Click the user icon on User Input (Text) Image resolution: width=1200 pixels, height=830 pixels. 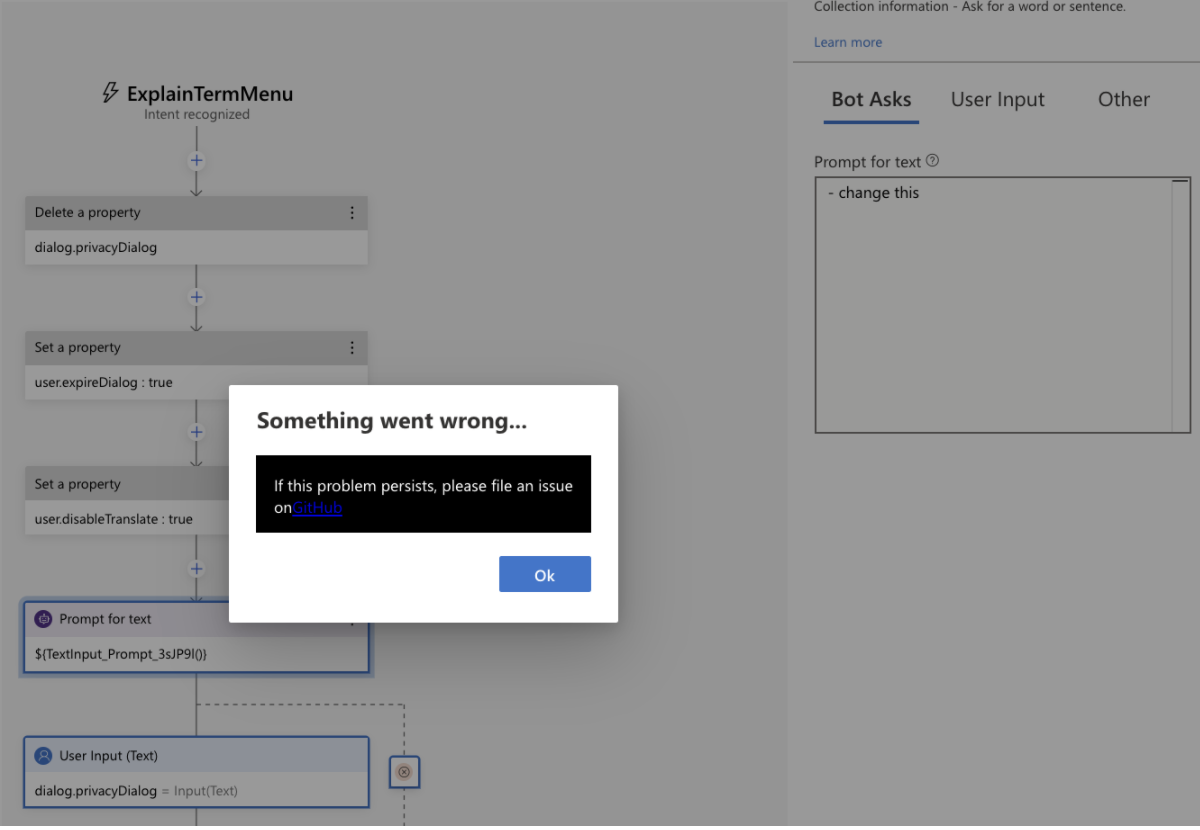tap(42, 755)
